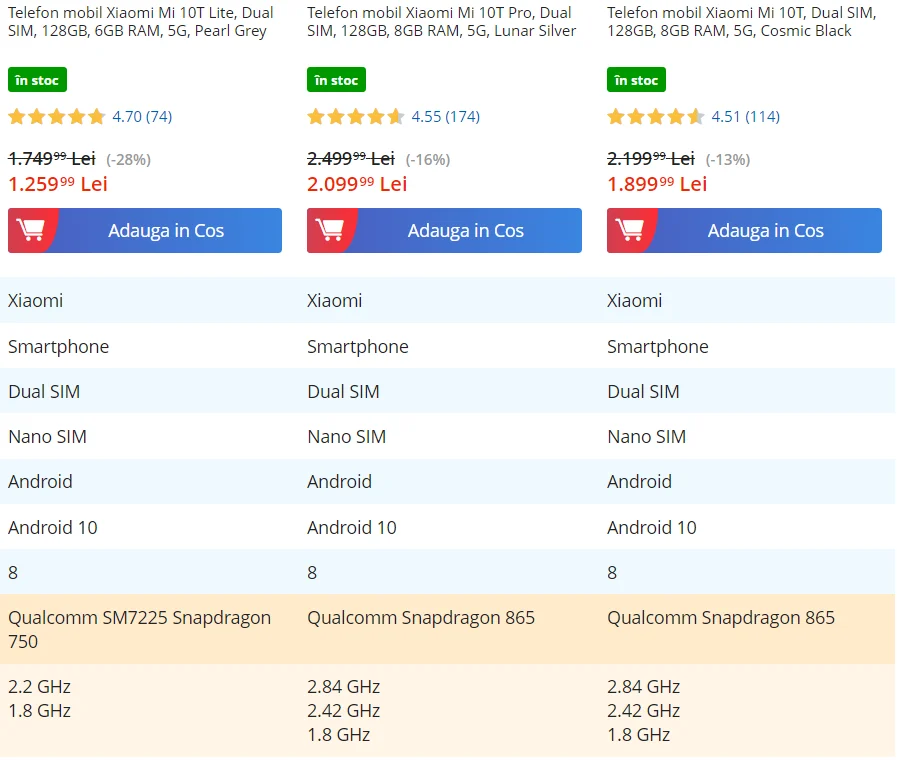Image resolution: width=899 pixels, height=760 pixels.
Task: Click old price 1.749,99 Lei
Action: coord(52,159)
